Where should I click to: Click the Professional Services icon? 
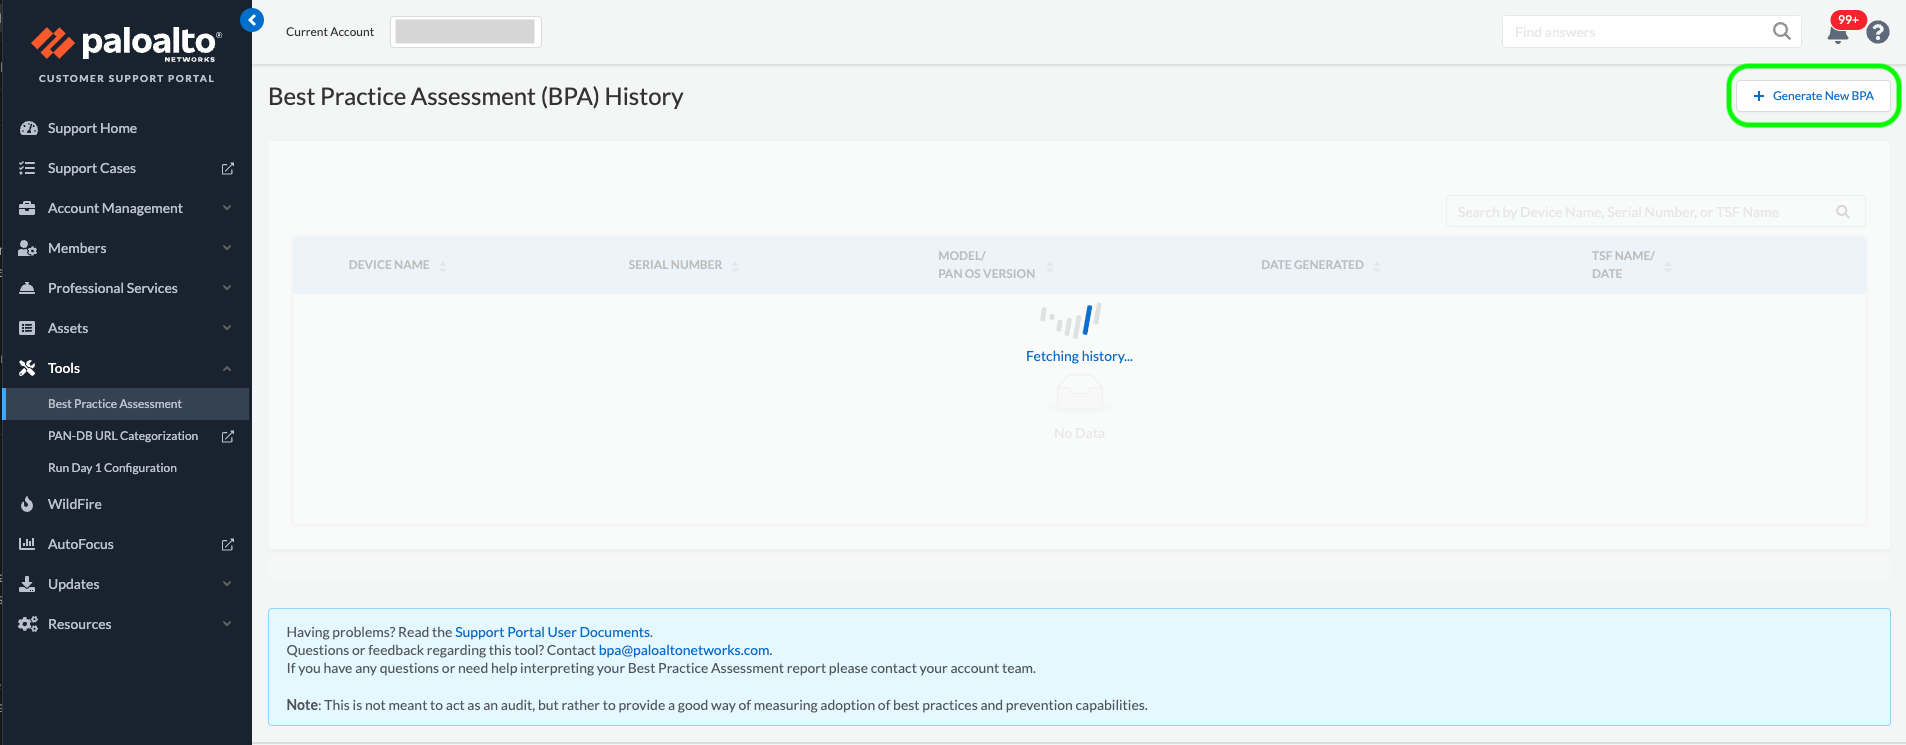pyautogui.click(x=27, y=288)
